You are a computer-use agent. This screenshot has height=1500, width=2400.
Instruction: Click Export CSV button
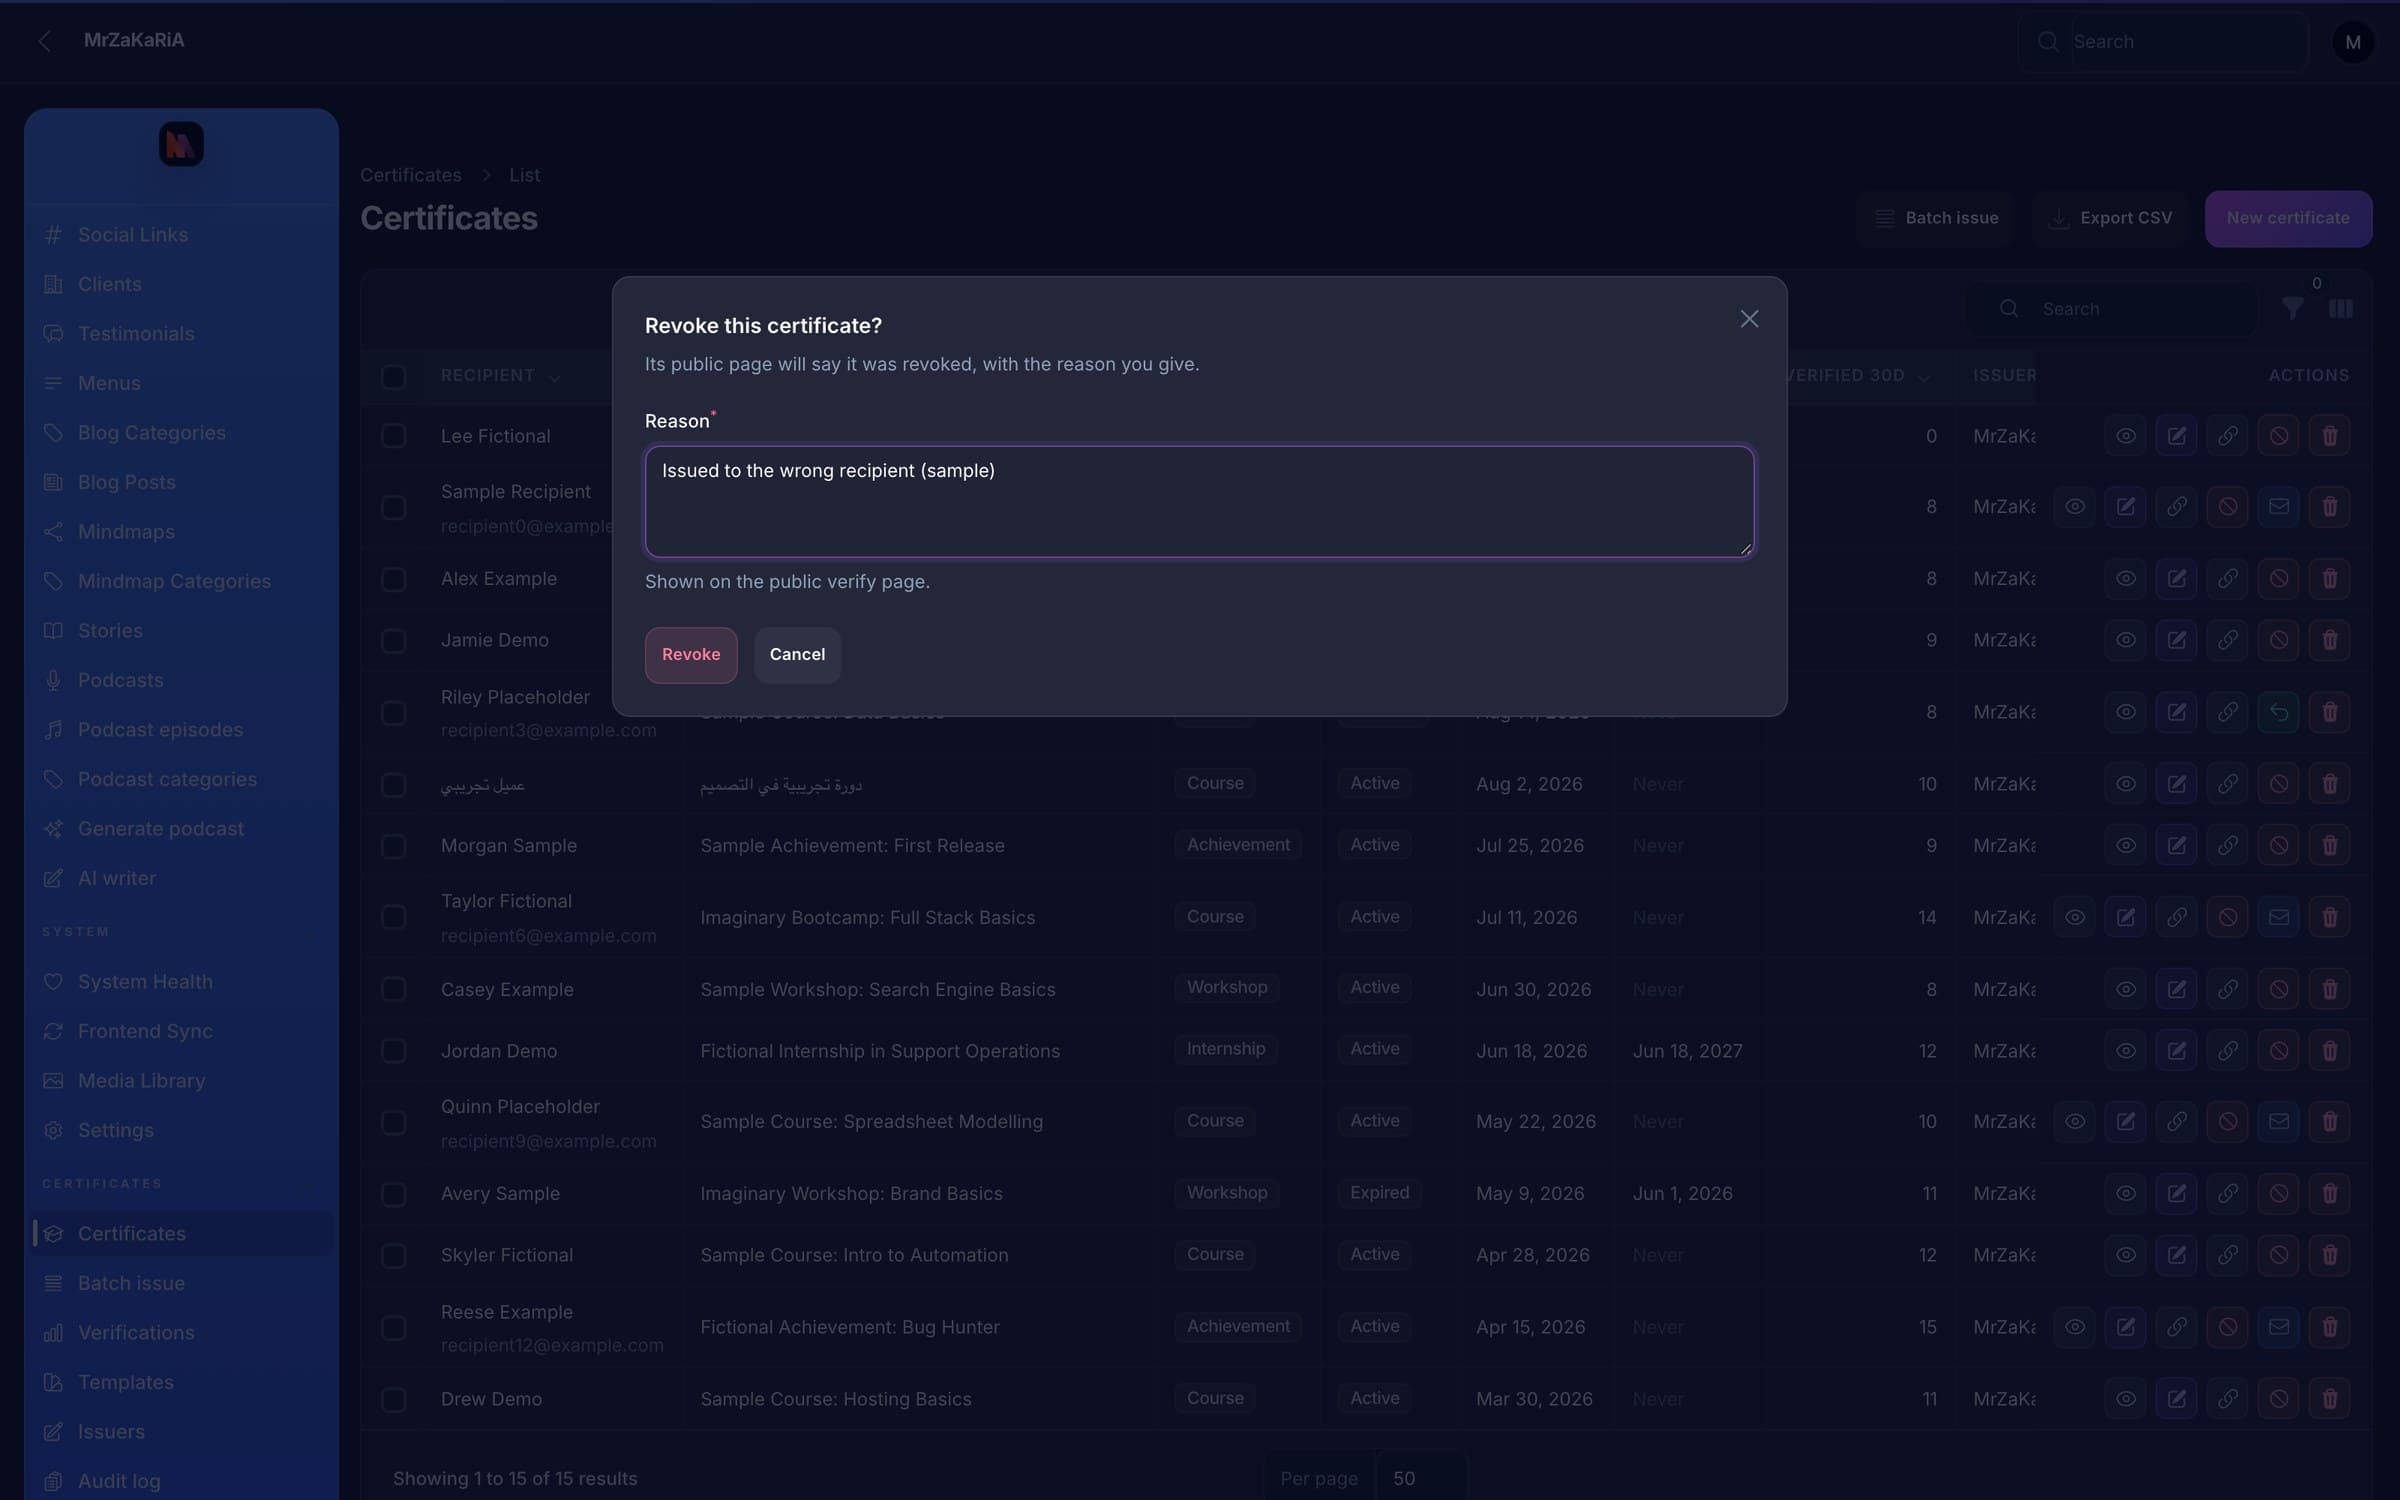click(x=2111, y=218)
